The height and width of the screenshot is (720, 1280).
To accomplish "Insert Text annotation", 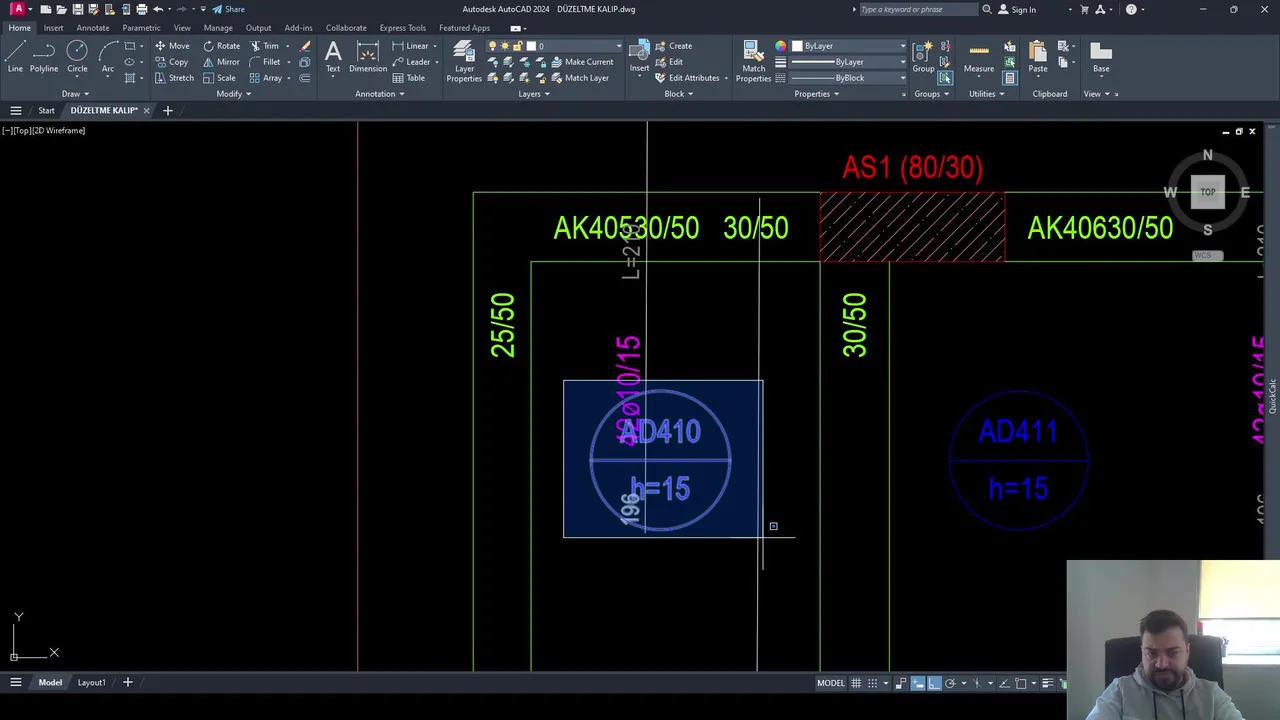I will click(x=333, y=56).
